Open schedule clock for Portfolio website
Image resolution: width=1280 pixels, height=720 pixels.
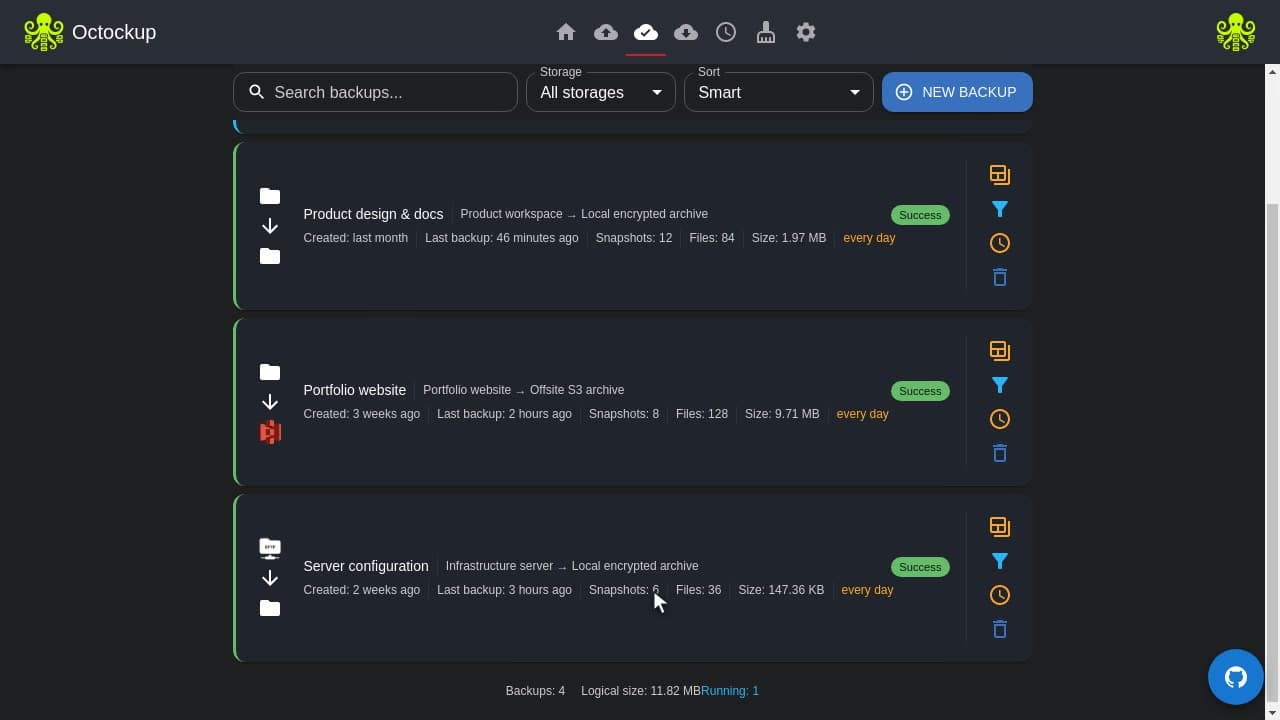[999, 419]
